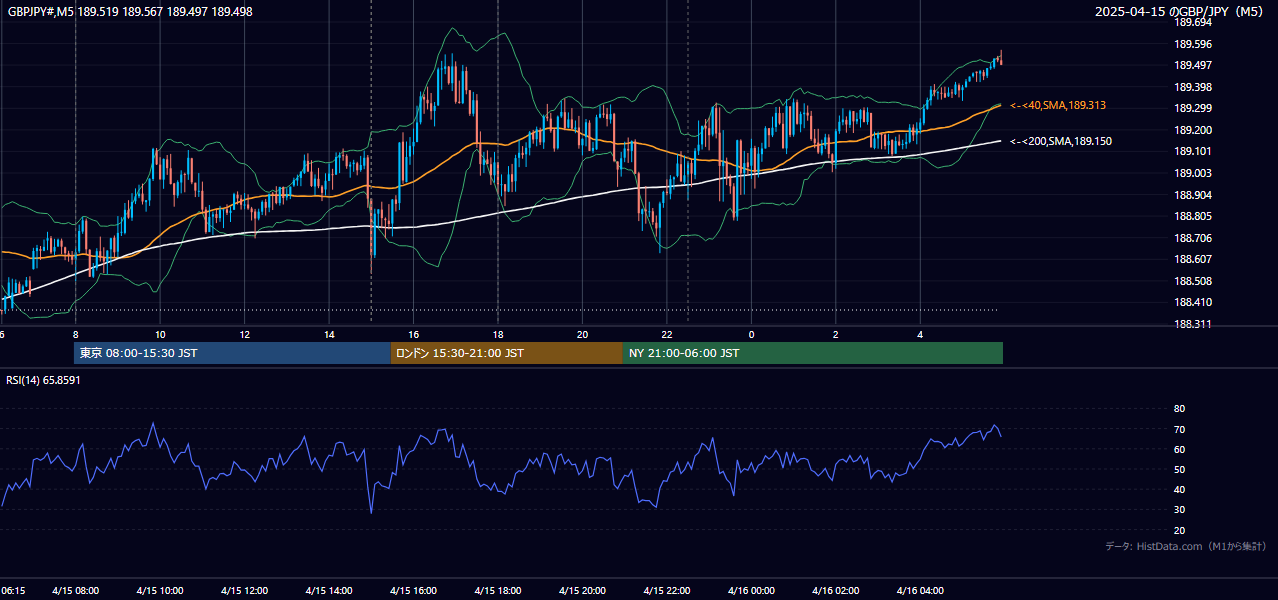This screenshot has height=600, width=1278.
Task: Click the white 200 SMA label 189.150
Action: click(x=1061, y=142)
